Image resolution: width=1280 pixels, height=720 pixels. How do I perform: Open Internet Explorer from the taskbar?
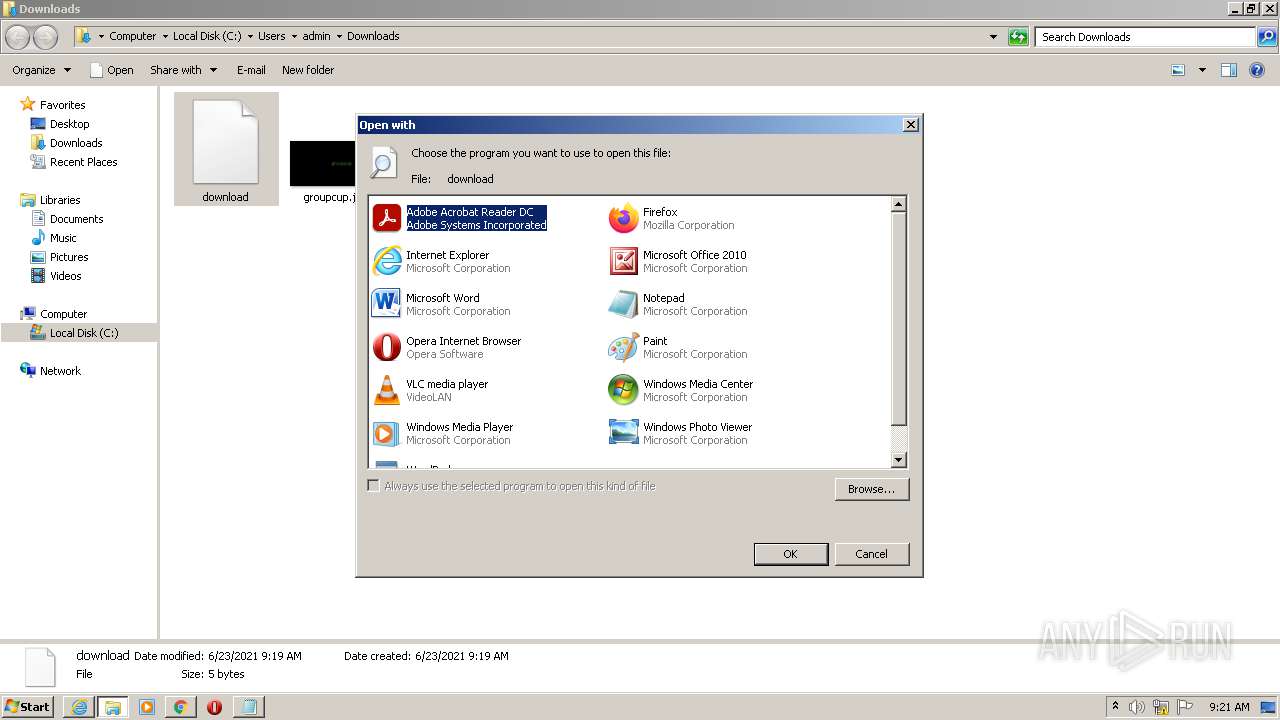coord(79,707)
